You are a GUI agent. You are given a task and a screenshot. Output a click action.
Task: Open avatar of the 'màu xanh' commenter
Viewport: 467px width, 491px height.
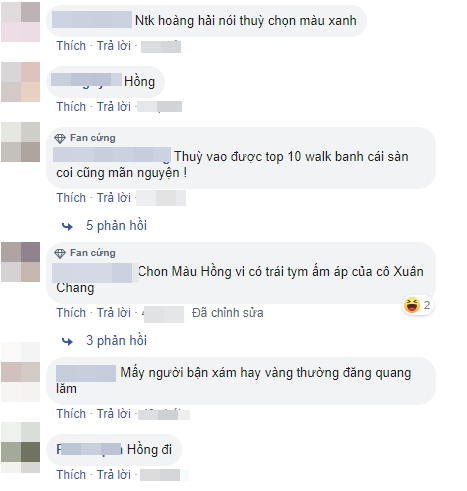(x=21, y=22)
